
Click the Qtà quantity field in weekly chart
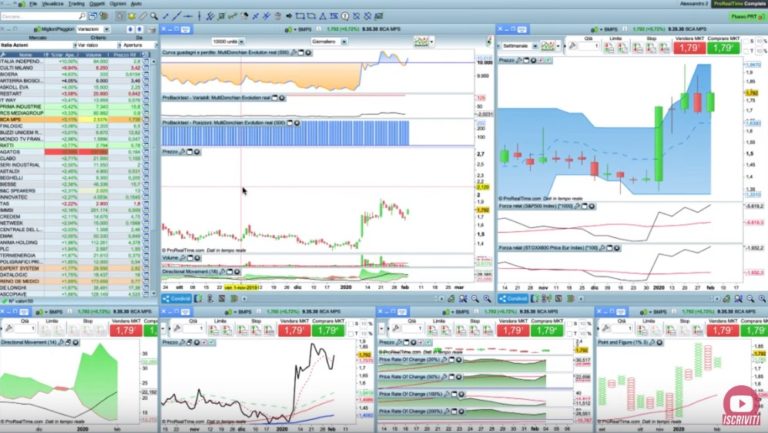pyautogui.click(x=589, y=46)
